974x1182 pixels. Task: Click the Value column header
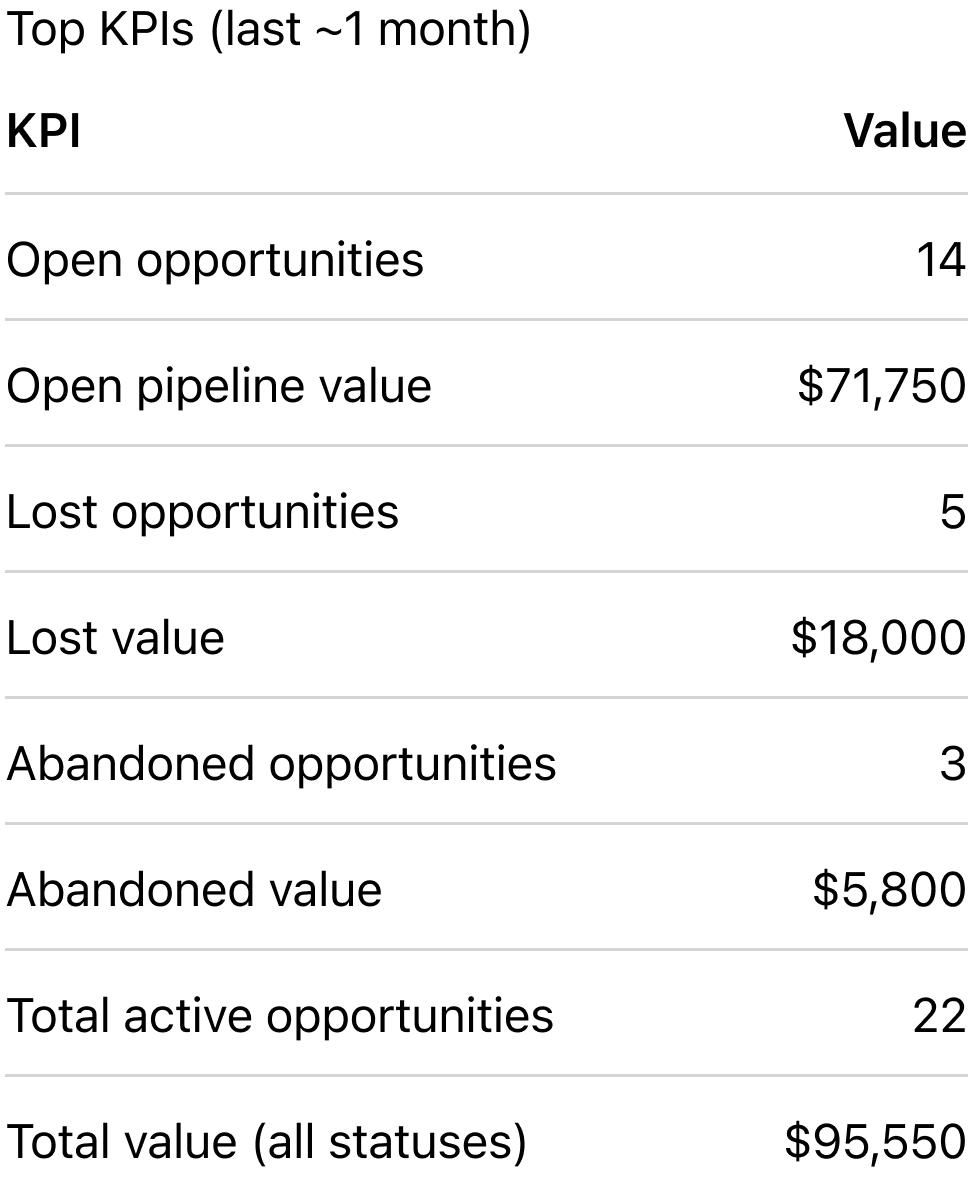coord(905,132)
